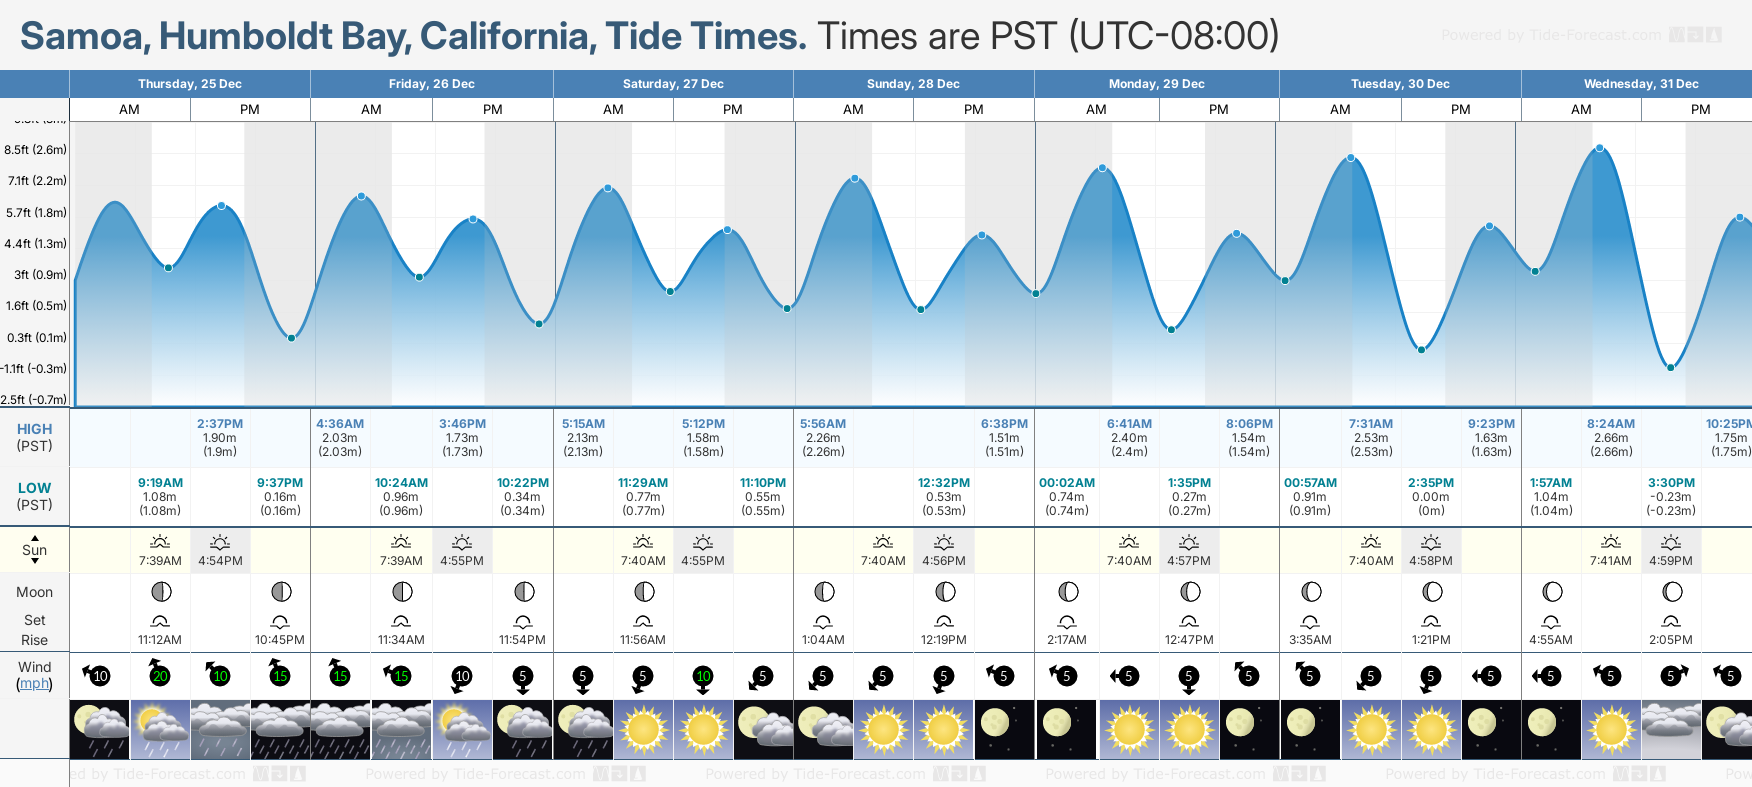The height and width of the screenshot is (787, 1752).
Task: Click the moonrise icon above 2:05PM
Action: (x=1671, y=621)
